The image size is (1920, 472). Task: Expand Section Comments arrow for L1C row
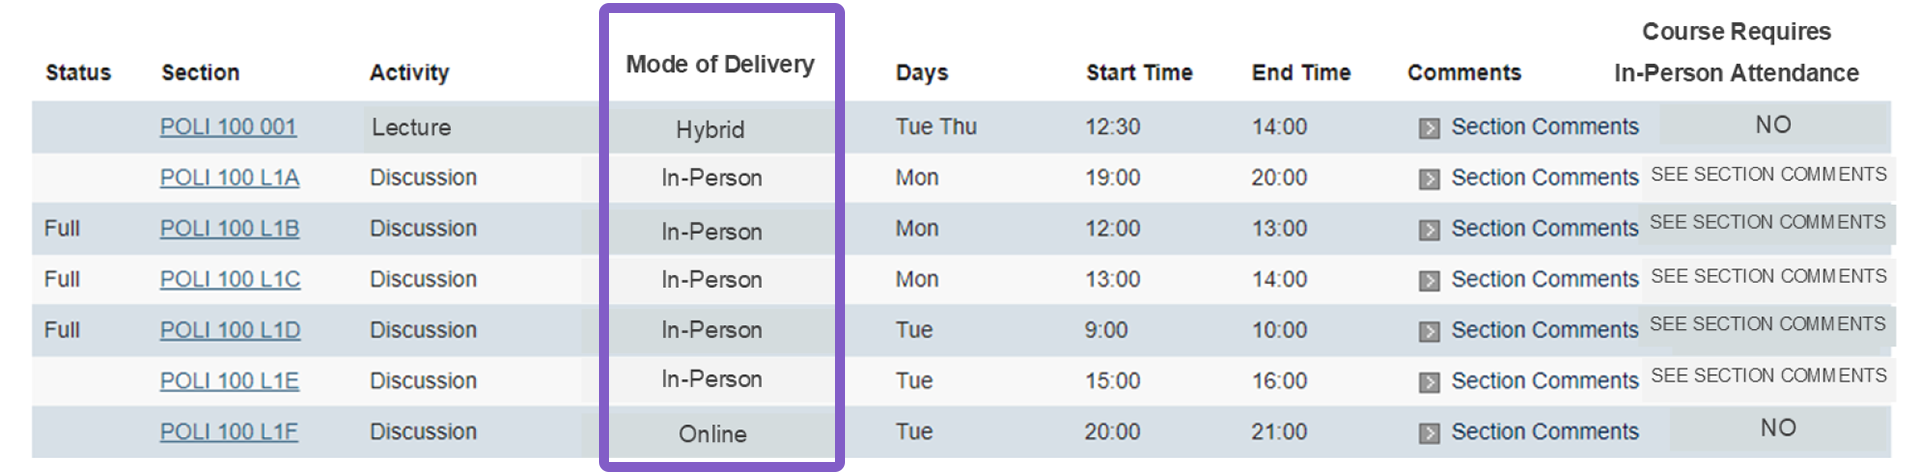click(1429, 281)
